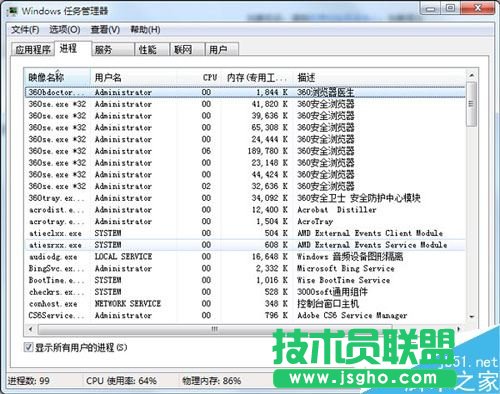Click description 360安全卫士 安全防护中心模块
Screen dimensions: 500x394
359,198
